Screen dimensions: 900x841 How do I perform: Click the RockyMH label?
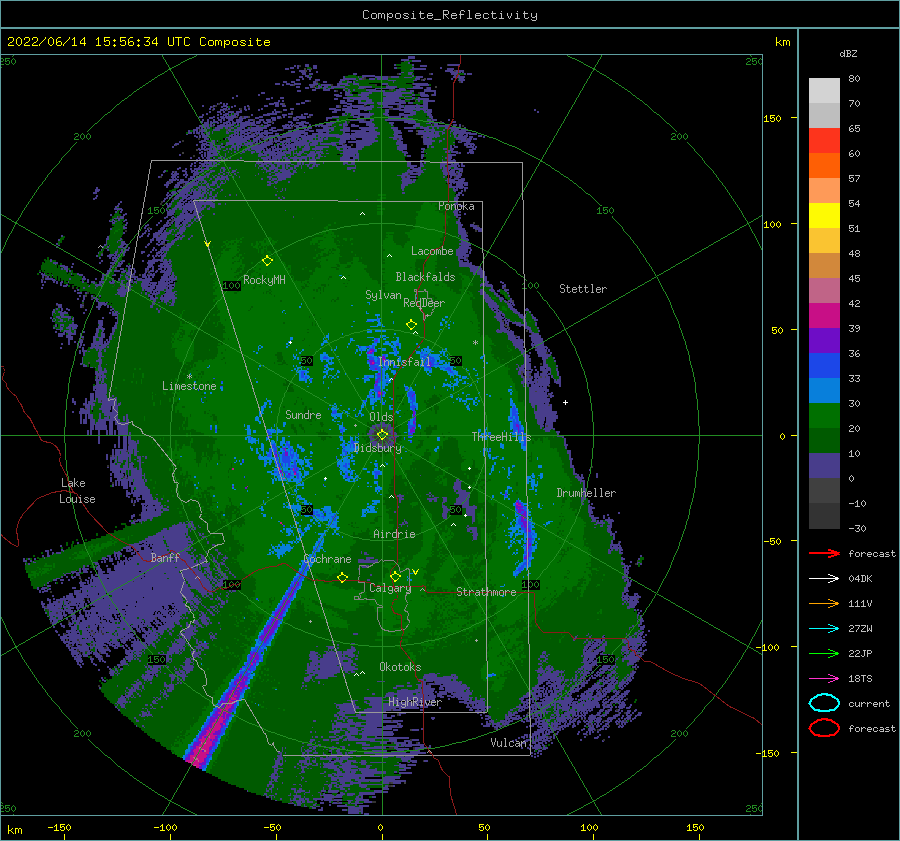(x=264, y=280)
